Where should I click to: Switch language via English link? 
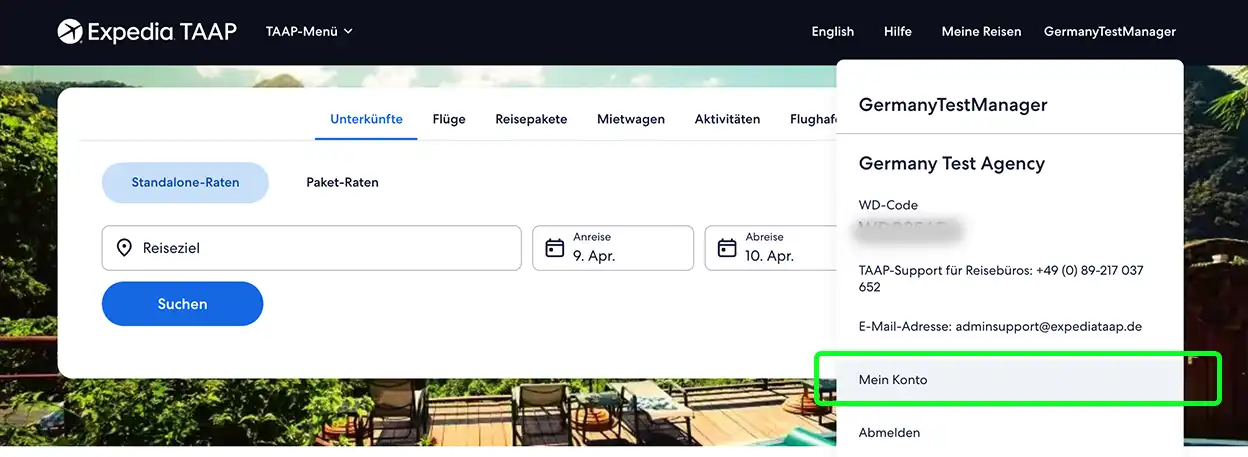(832, 31)
